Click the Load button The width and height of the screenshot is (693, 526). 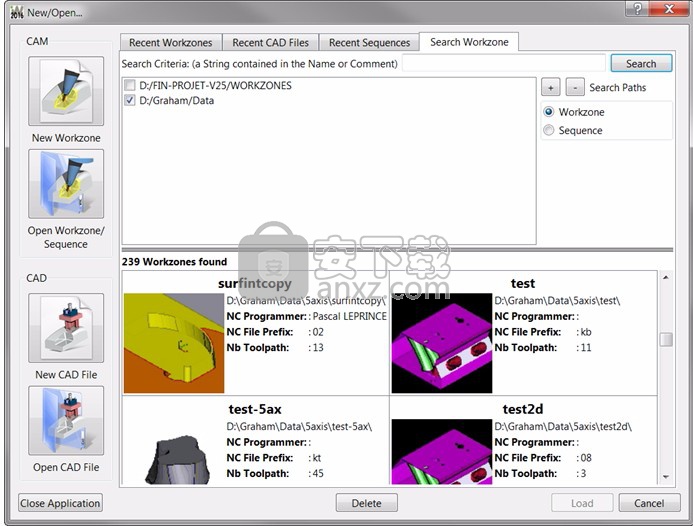[582, 503]
